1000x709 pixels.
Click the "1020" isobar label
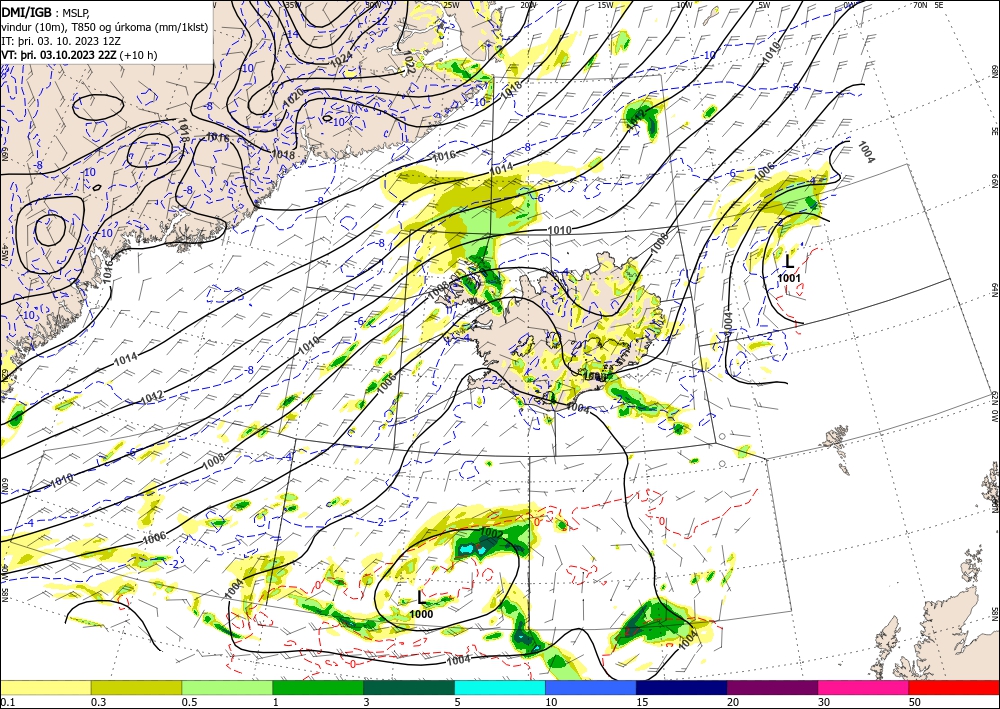click(x=293, y=97)
